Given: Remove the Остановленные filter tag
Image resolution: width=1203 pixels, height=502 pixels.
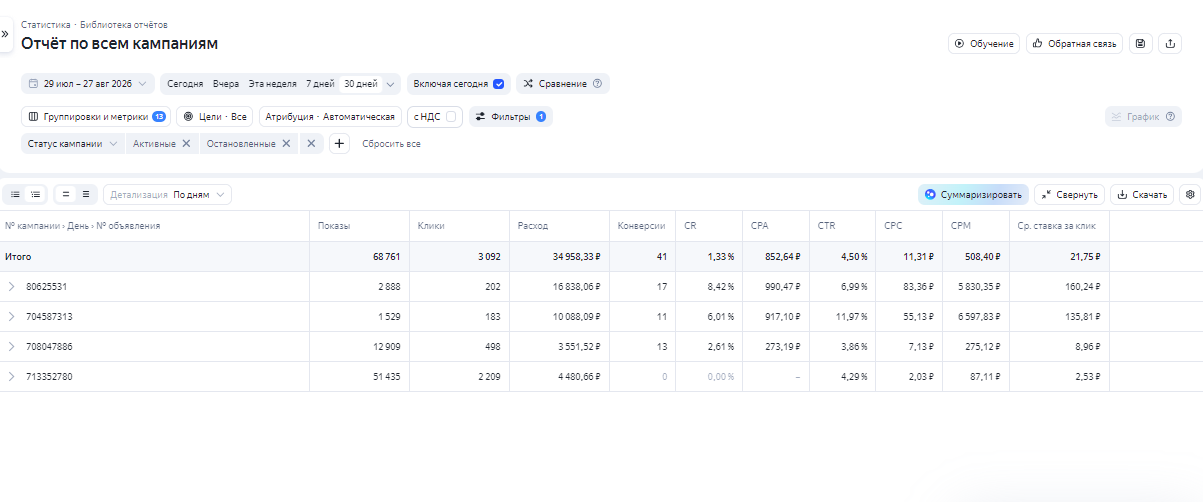Looking at the screenshot, I should pyautogui.click(x=286, y=144).
